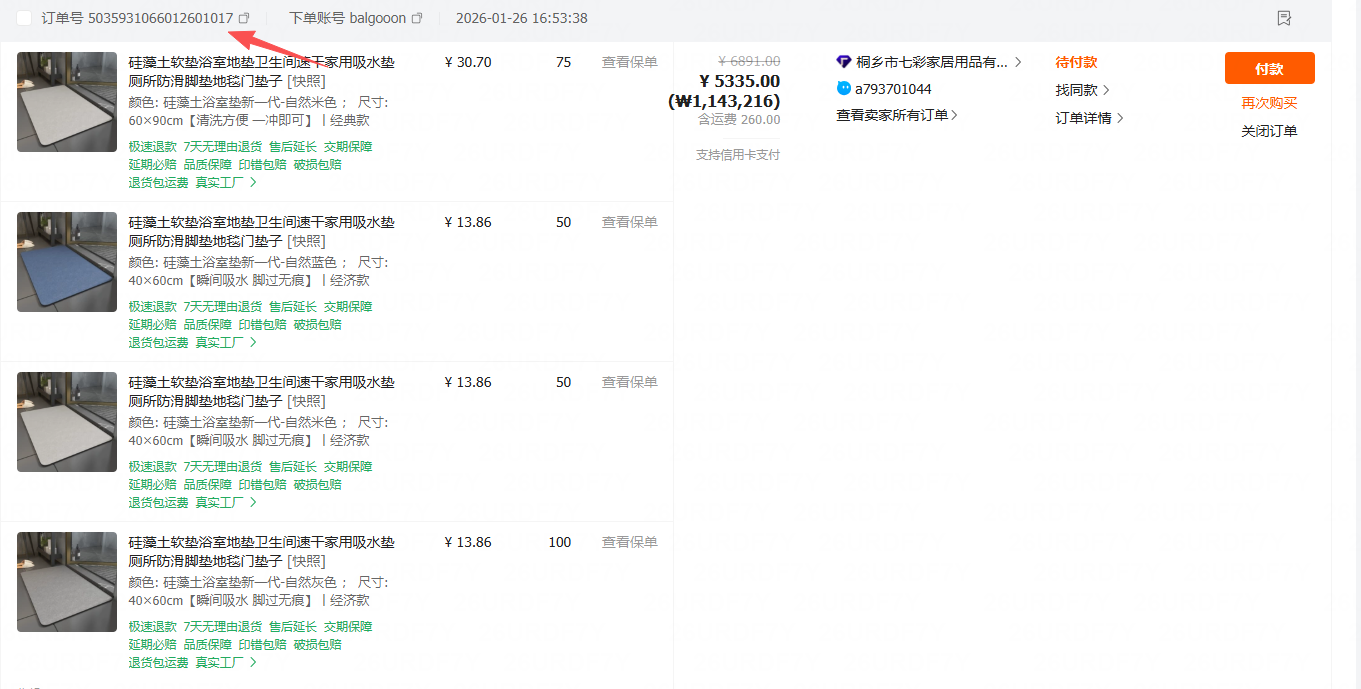The width and height of the screenshot is (1361, 689).
Task: Click 再次购买 to buy again
Action: (x=1269, y=103)
